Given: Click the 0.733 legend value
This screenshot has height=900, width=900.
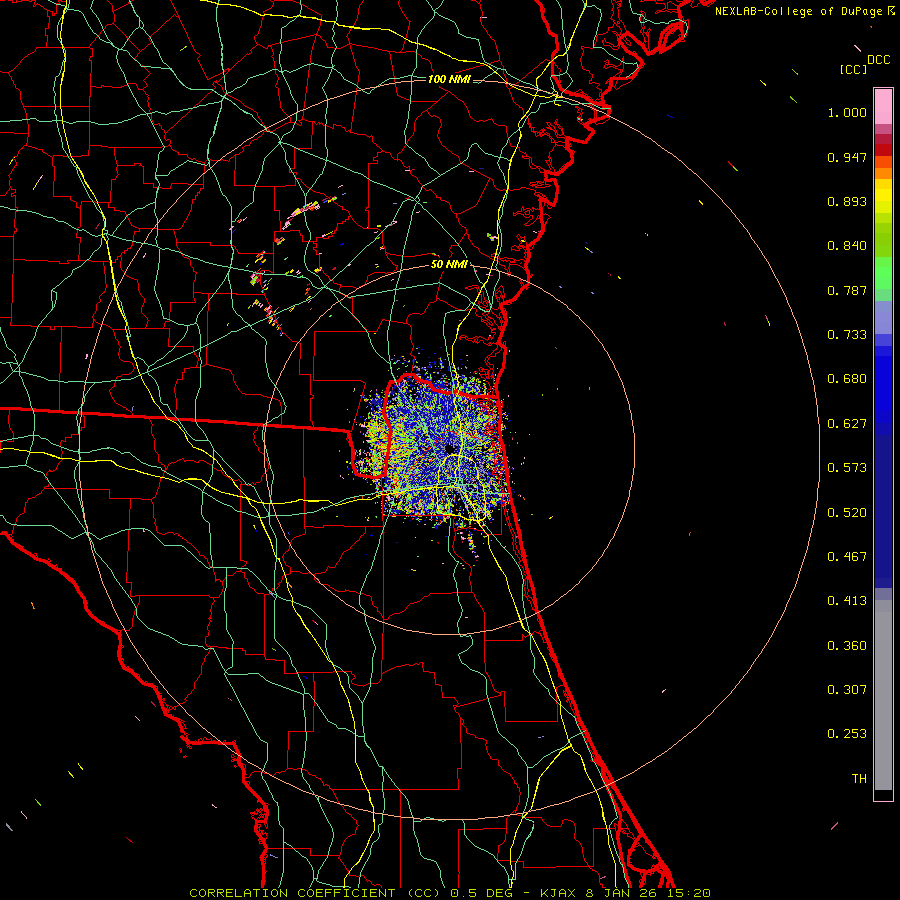Looking at the screenshot, I should click(847, 335).
